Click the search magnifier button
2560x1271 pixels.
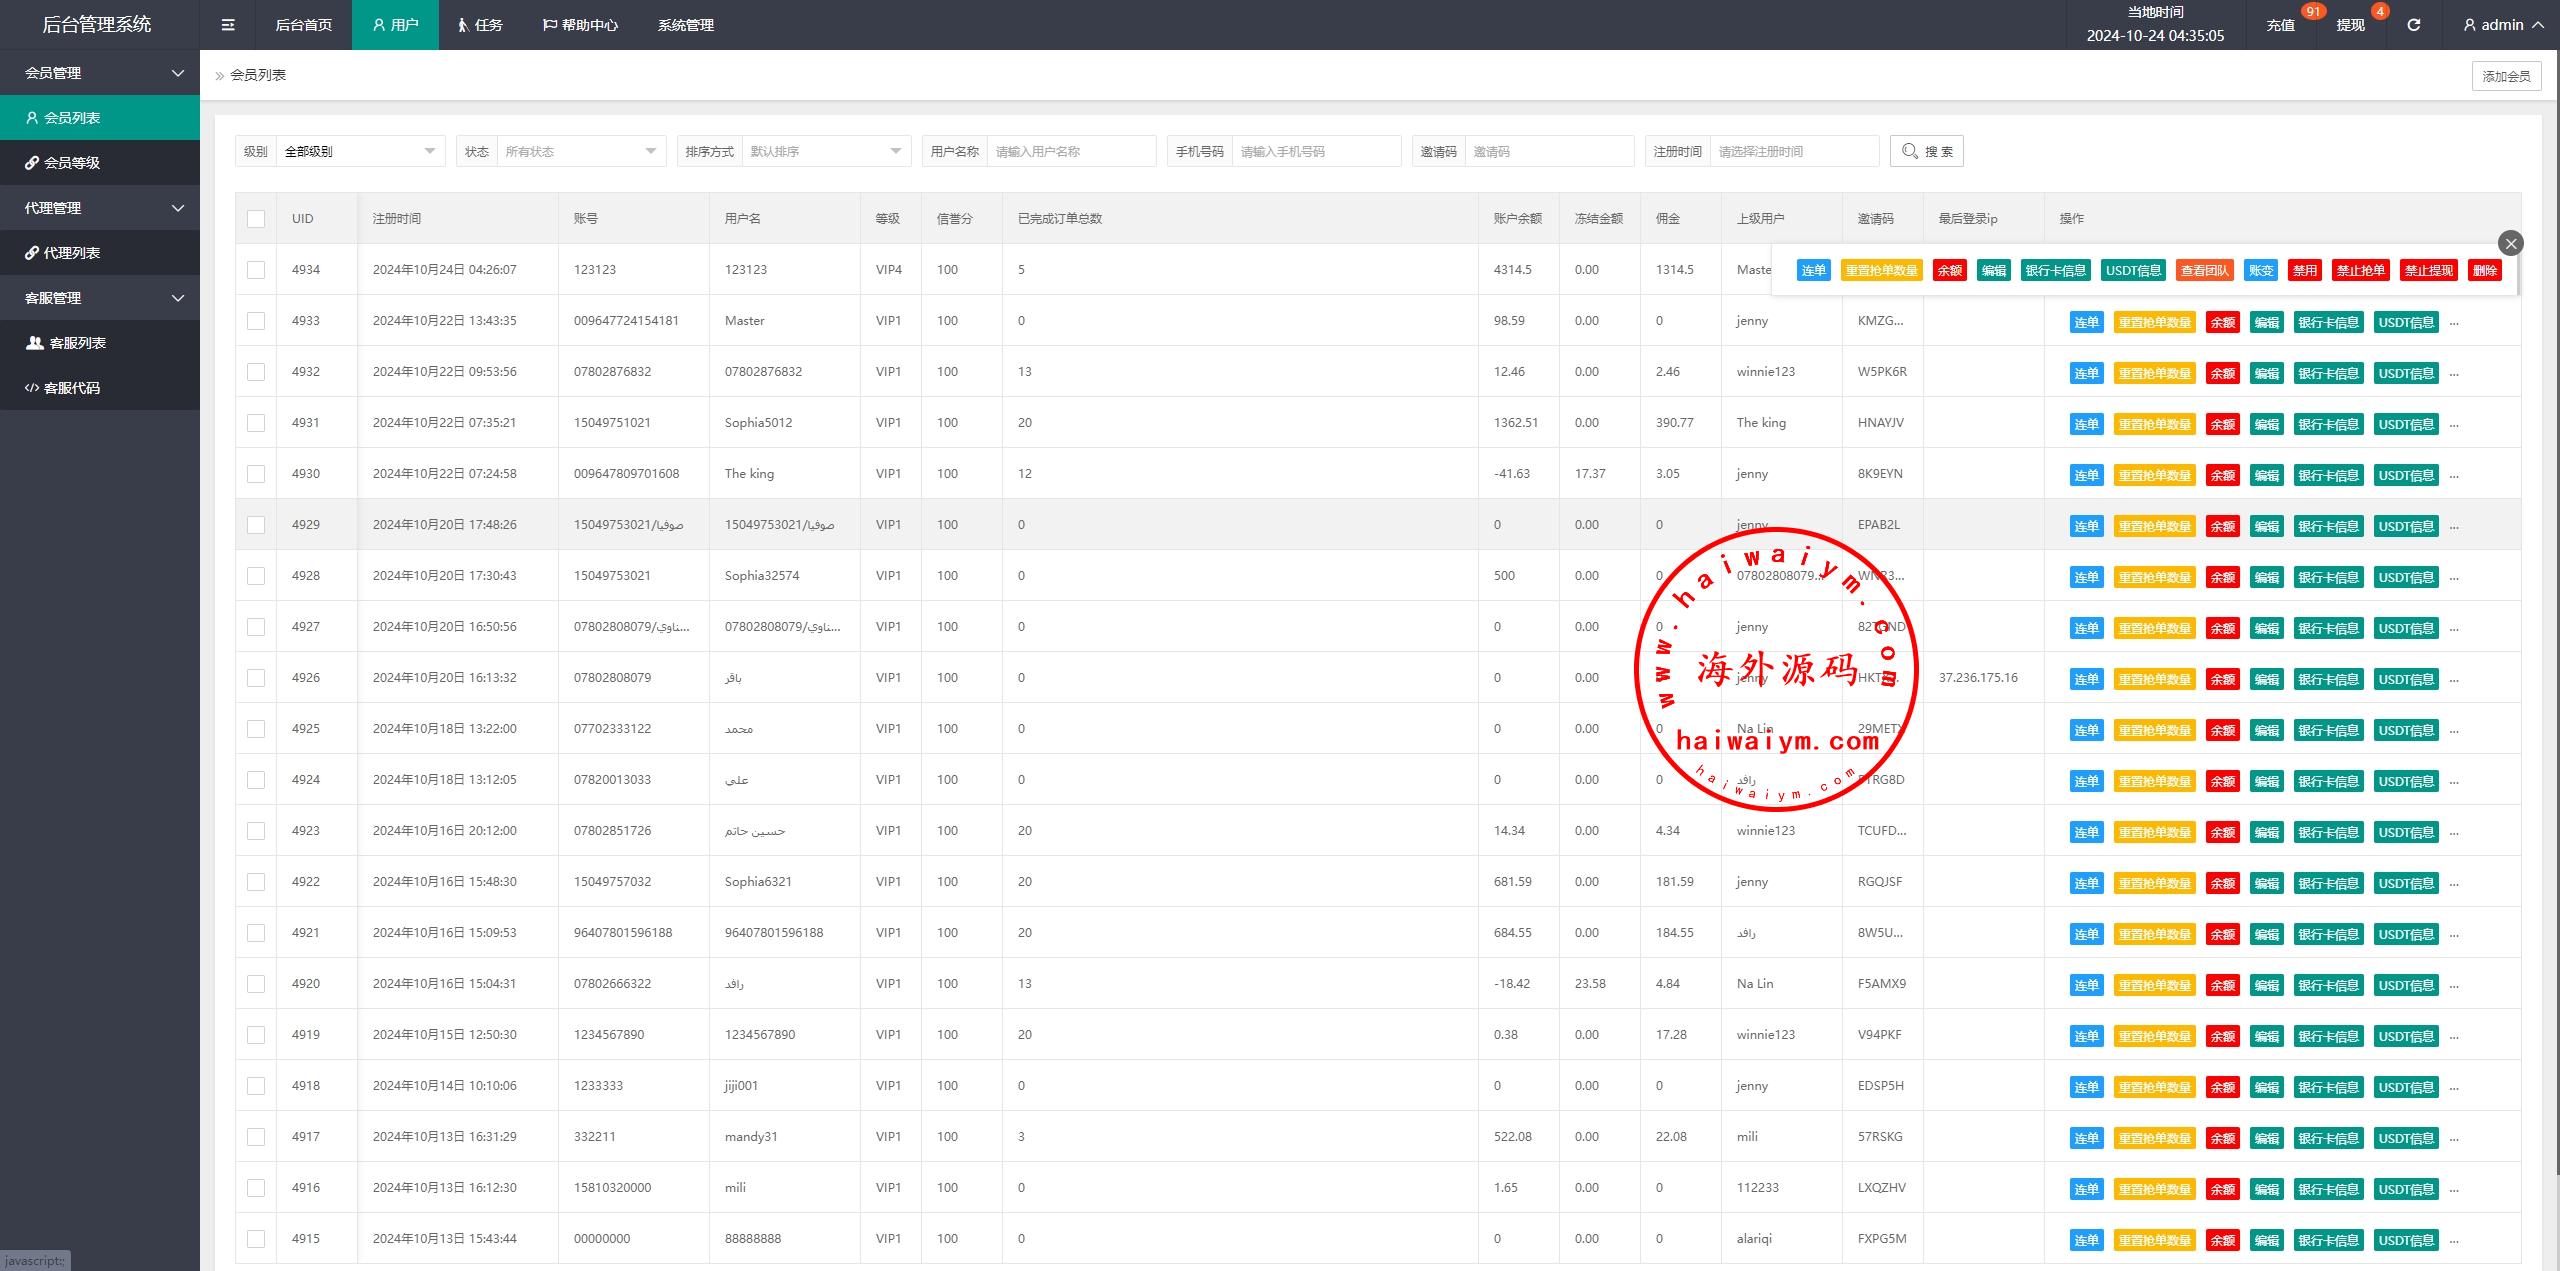[1926, 151]
